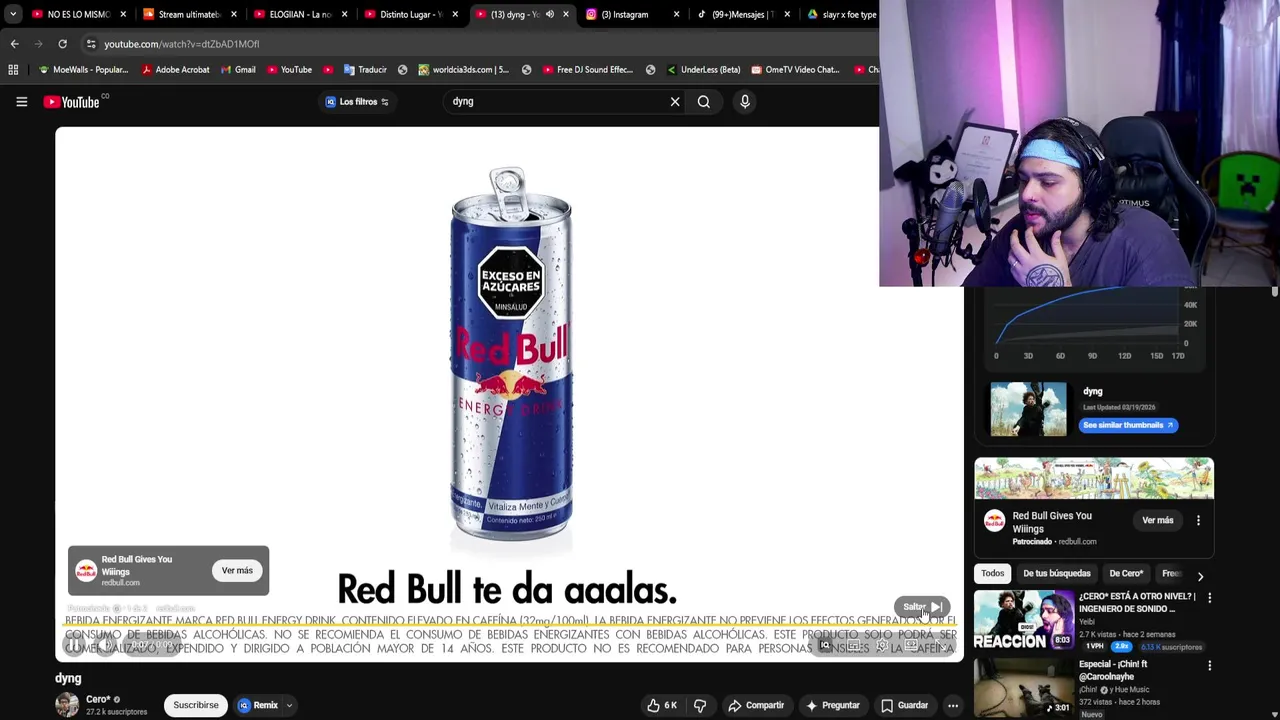Image resolution: width=1280 pixels, height=720 pixels.
Task: Dislike the video with the thumbs-down button
Action: (700, 705)
